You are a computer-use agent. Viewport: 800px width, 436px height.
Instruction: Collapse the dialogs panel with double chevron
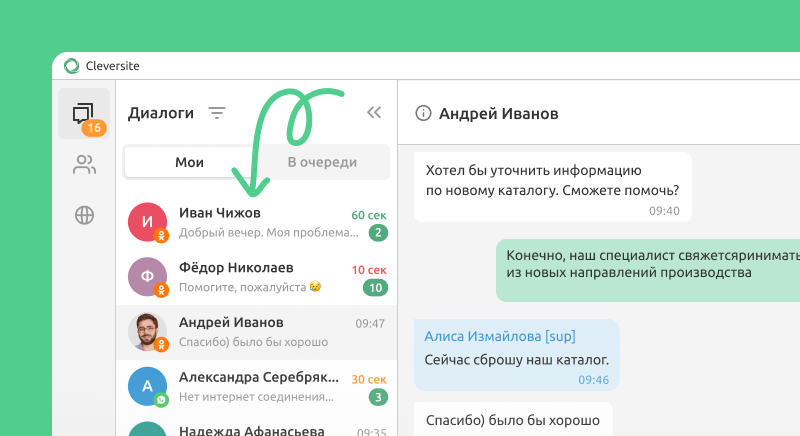click(374, 113)
